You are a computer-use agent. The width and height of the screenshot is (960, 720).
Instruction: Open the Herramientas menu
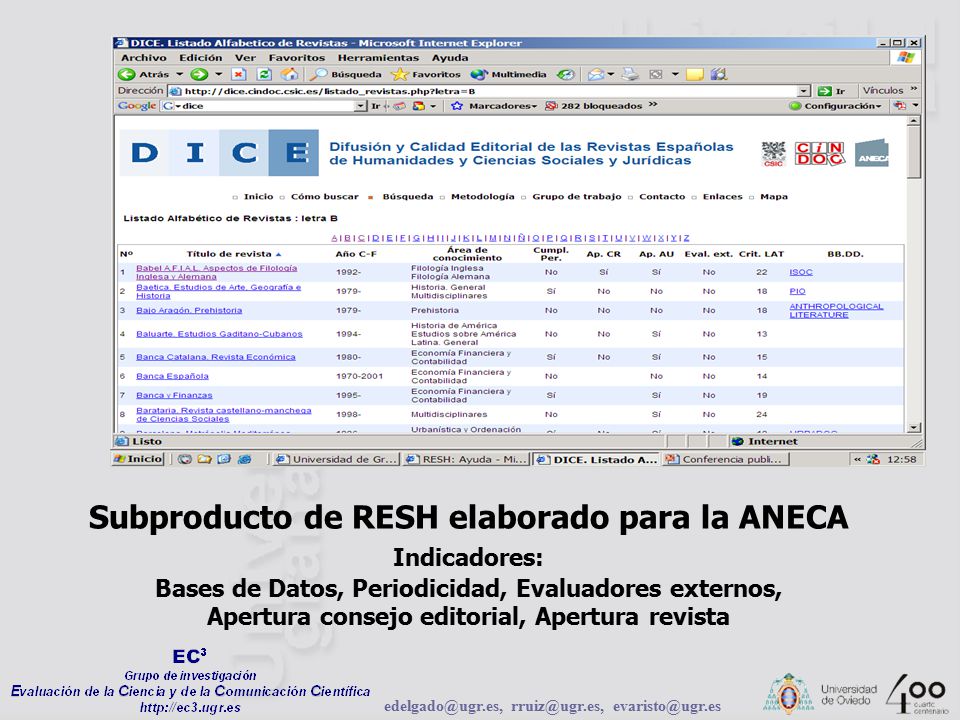coord(378,58)
